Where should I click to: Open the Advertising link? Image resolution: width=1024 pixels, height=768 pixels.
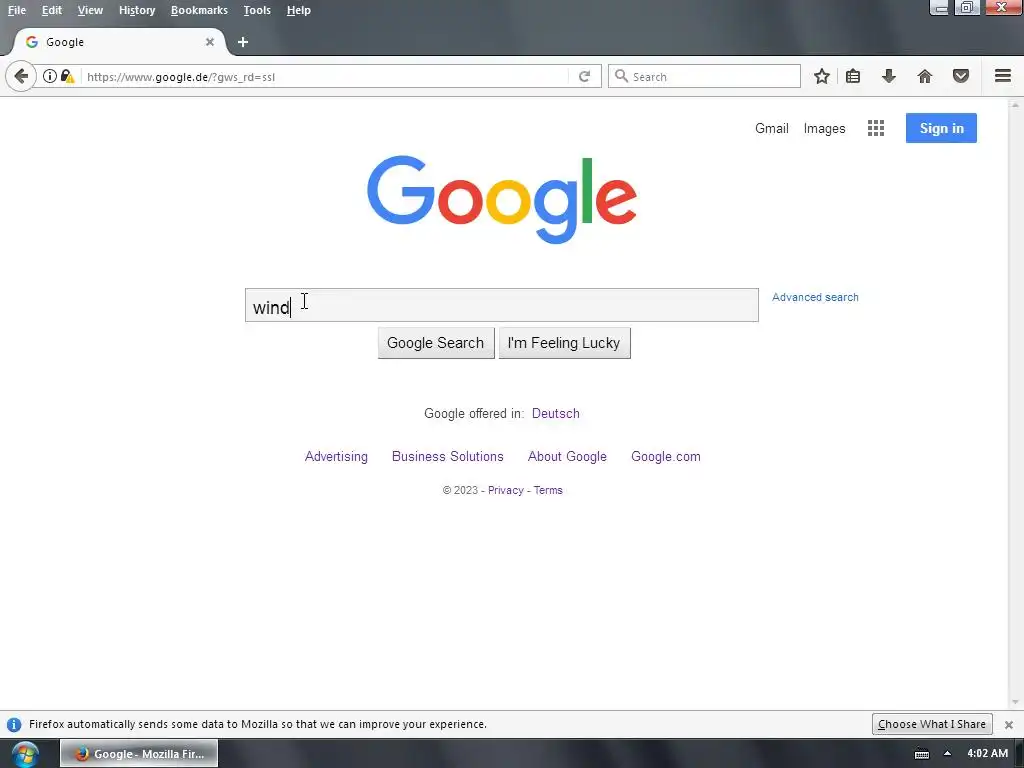pos(336,456)
